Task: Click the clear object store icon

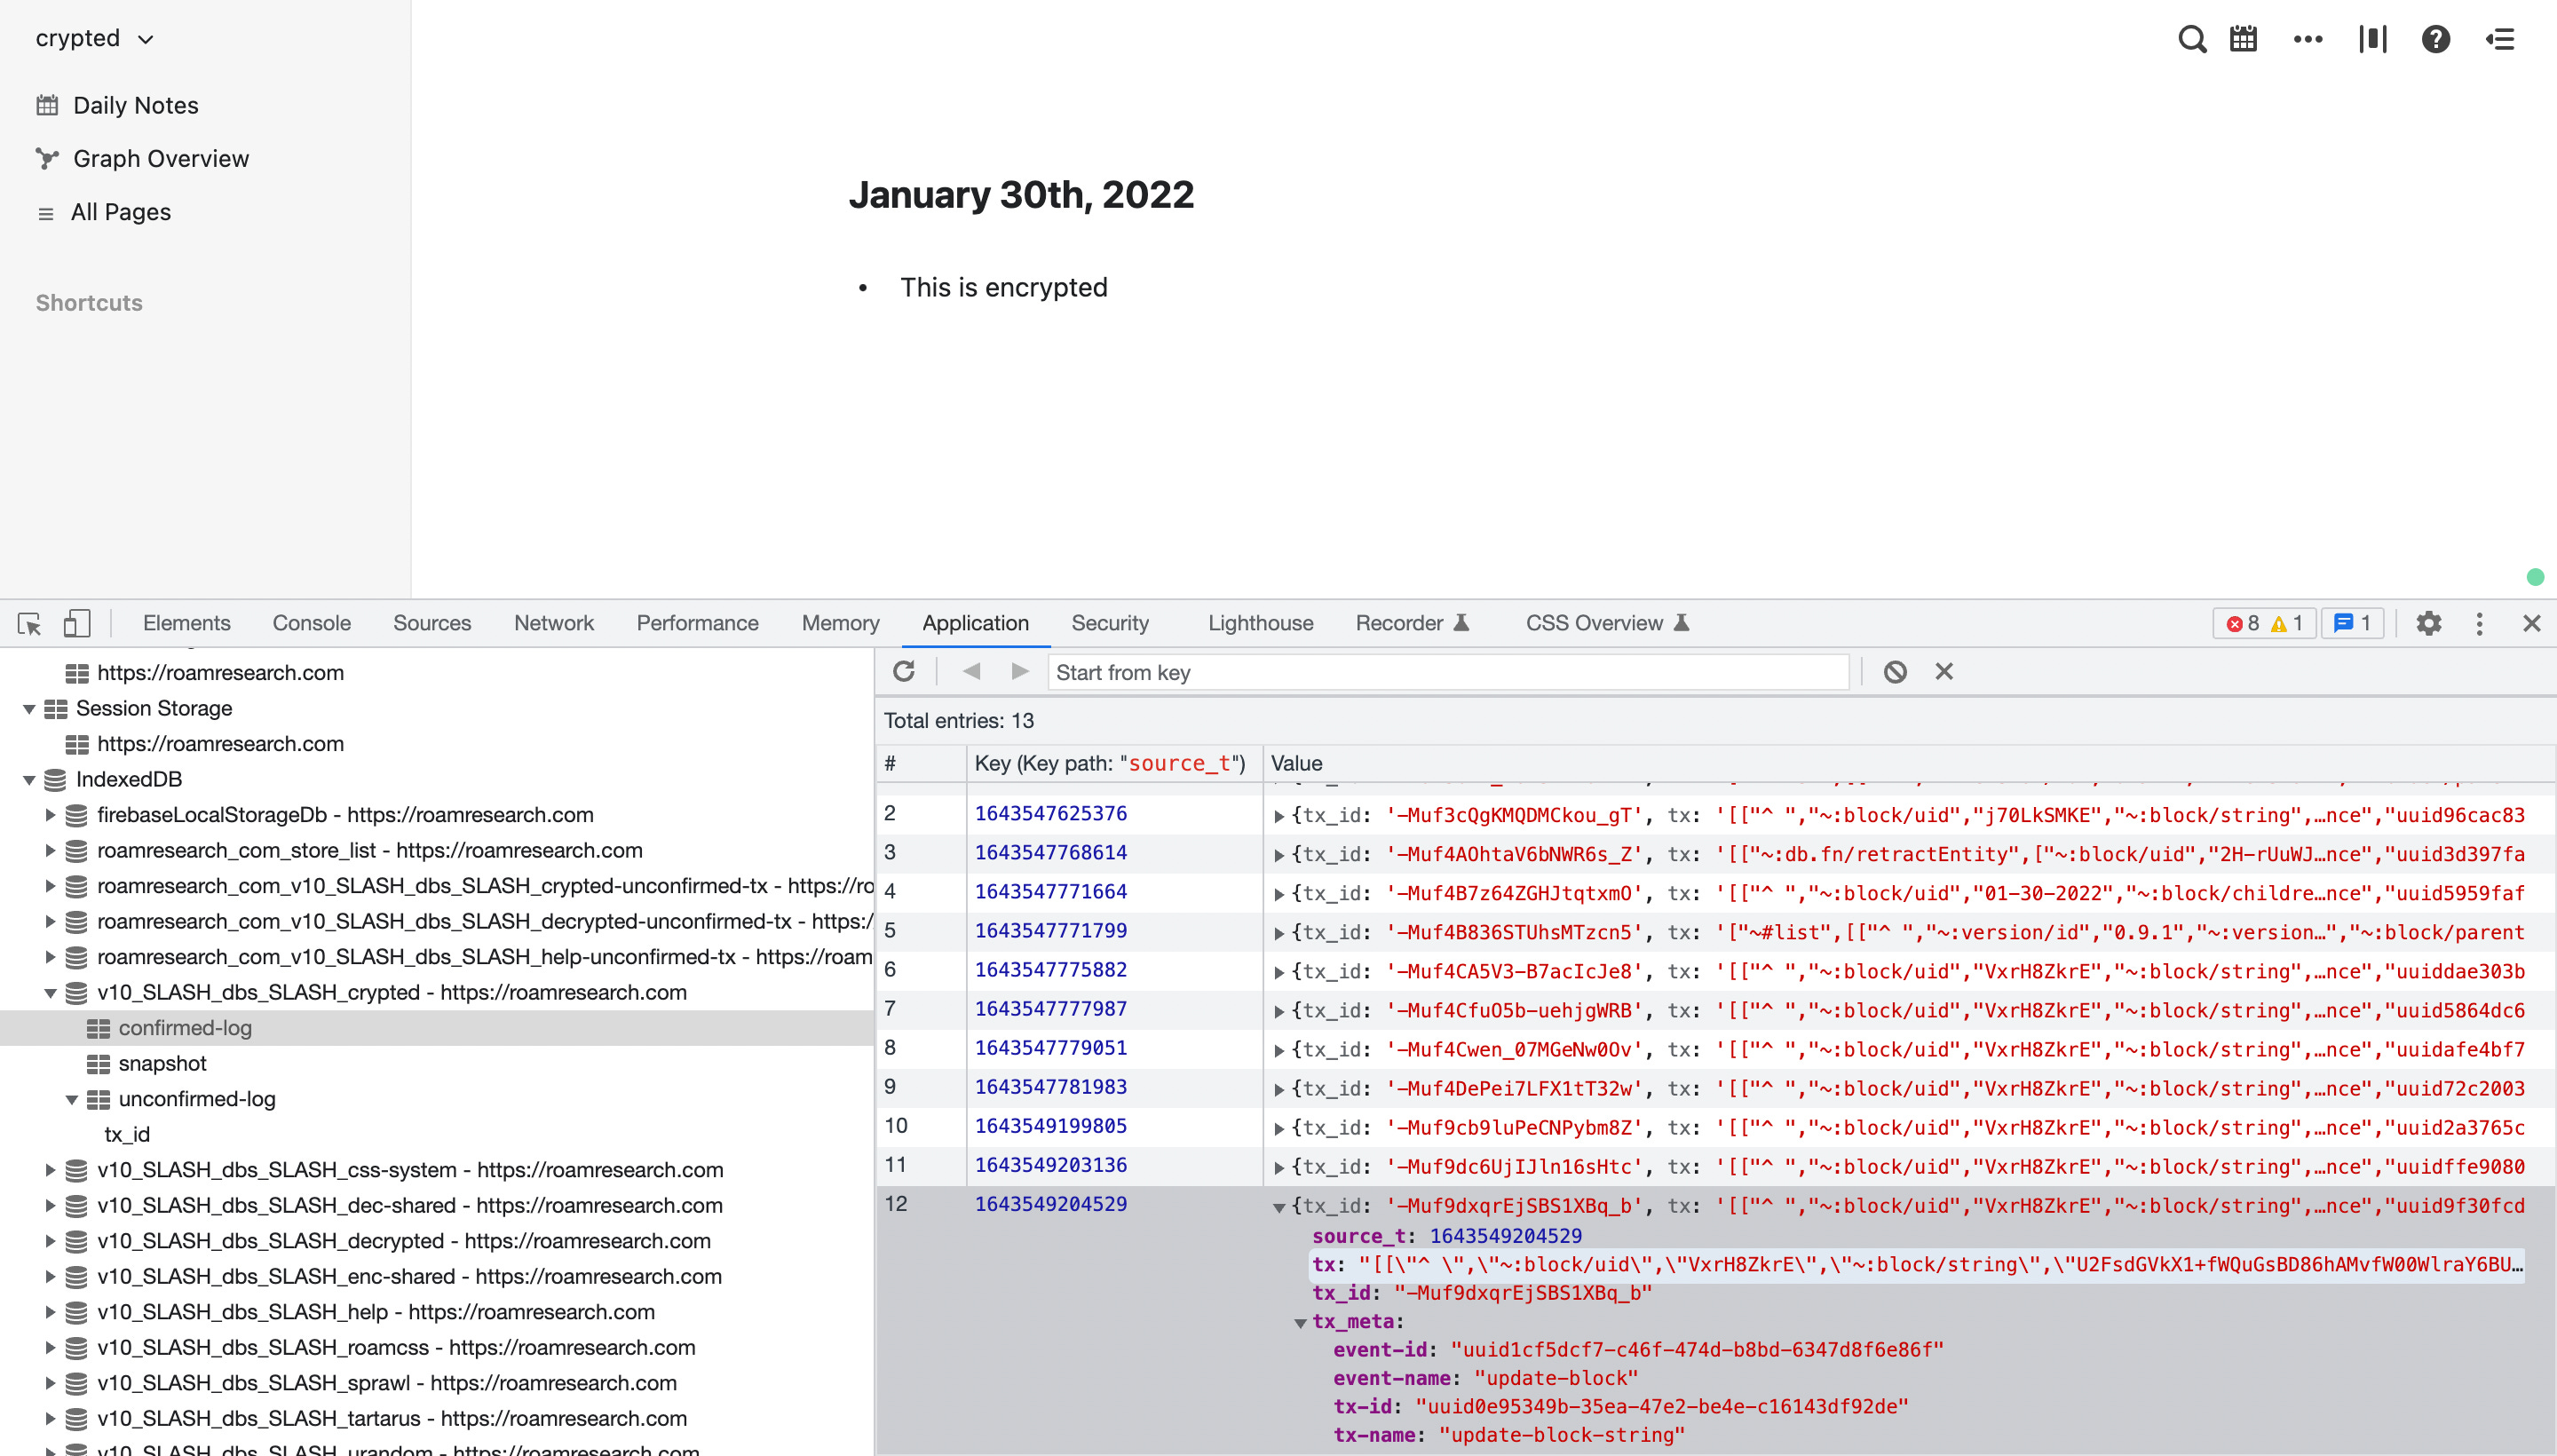Action: pyautogui.click(x=1895, y=672)
